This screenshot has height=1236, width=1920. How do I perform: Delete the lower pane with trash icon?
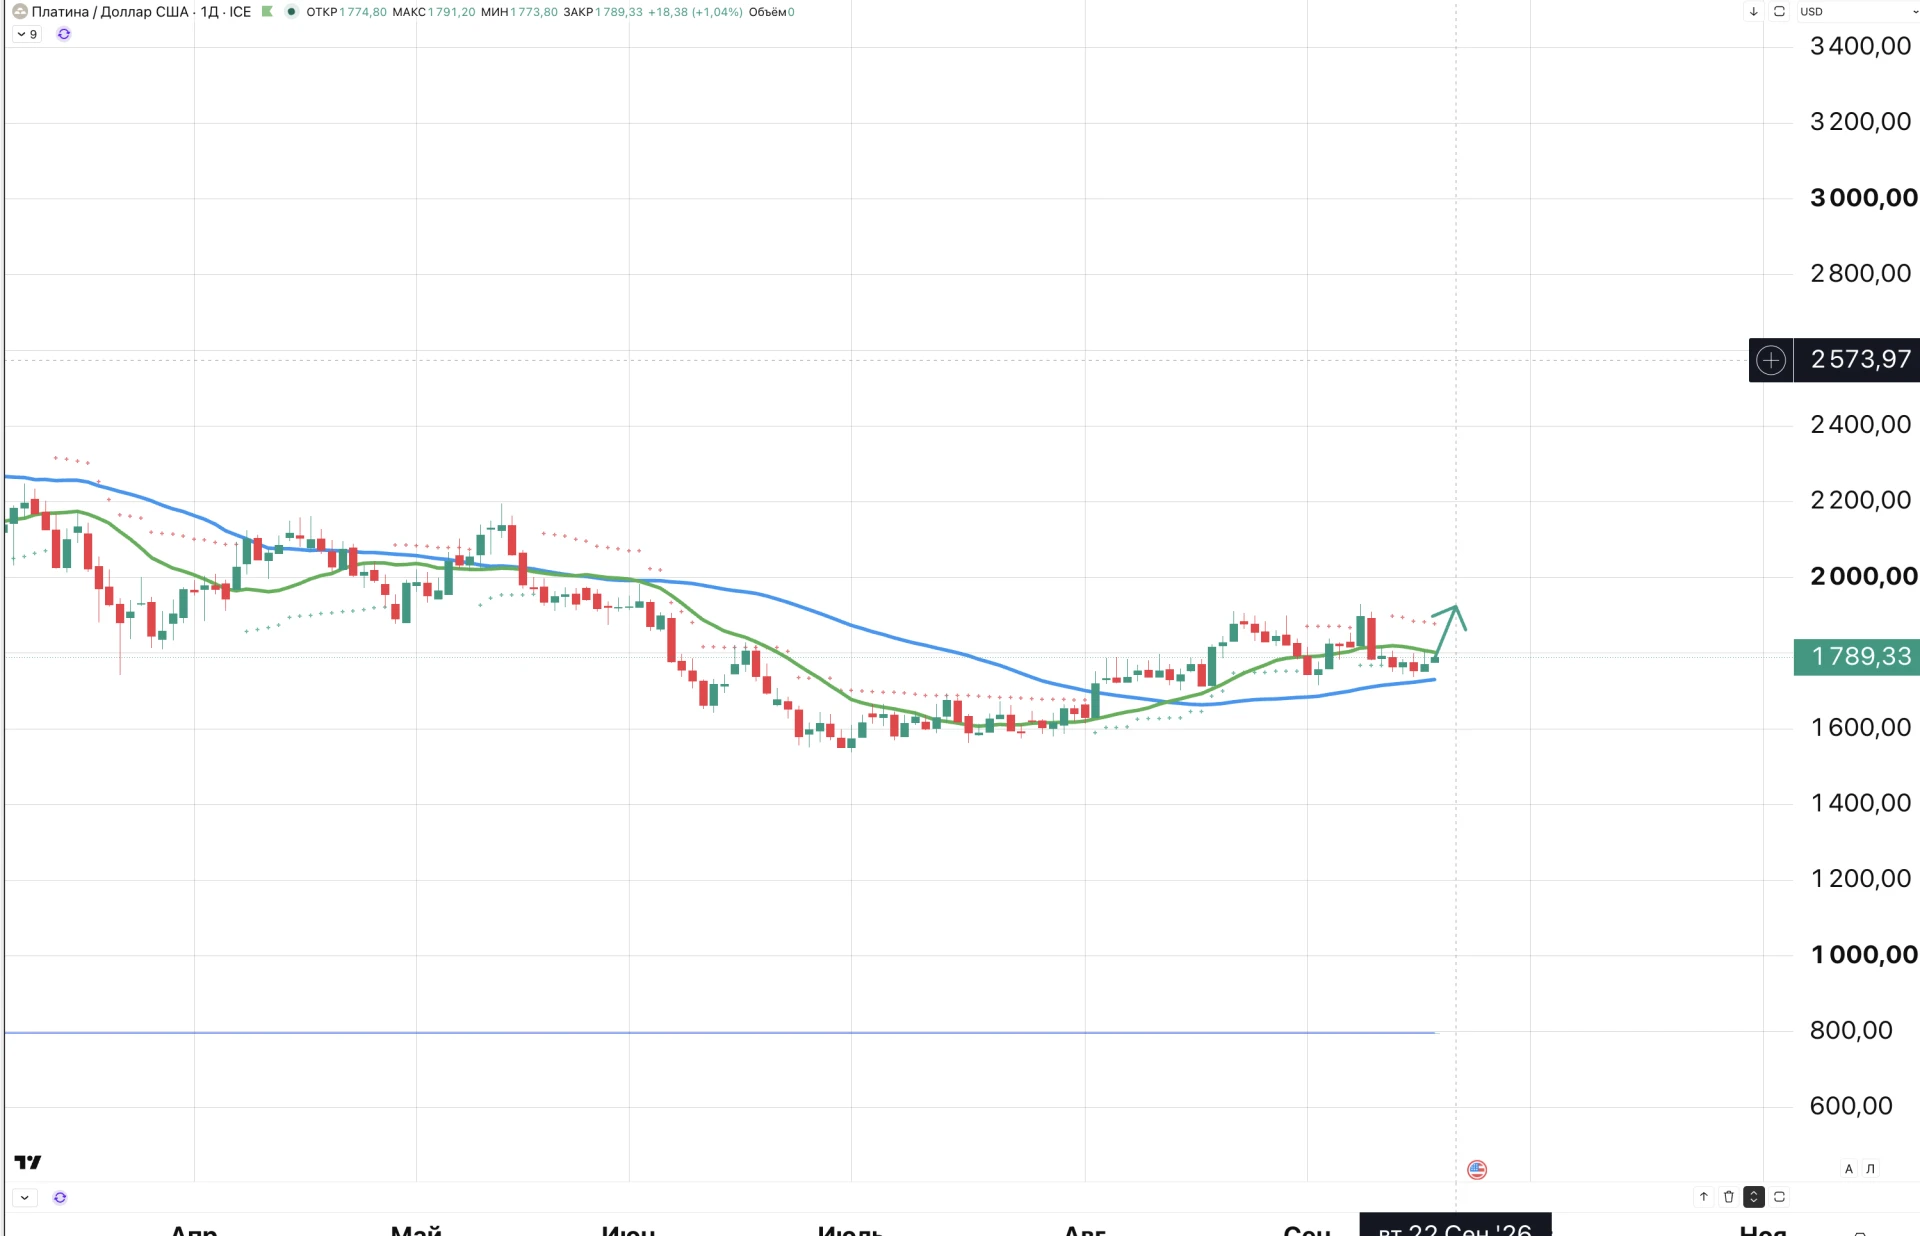(x=1729, y=1197)
